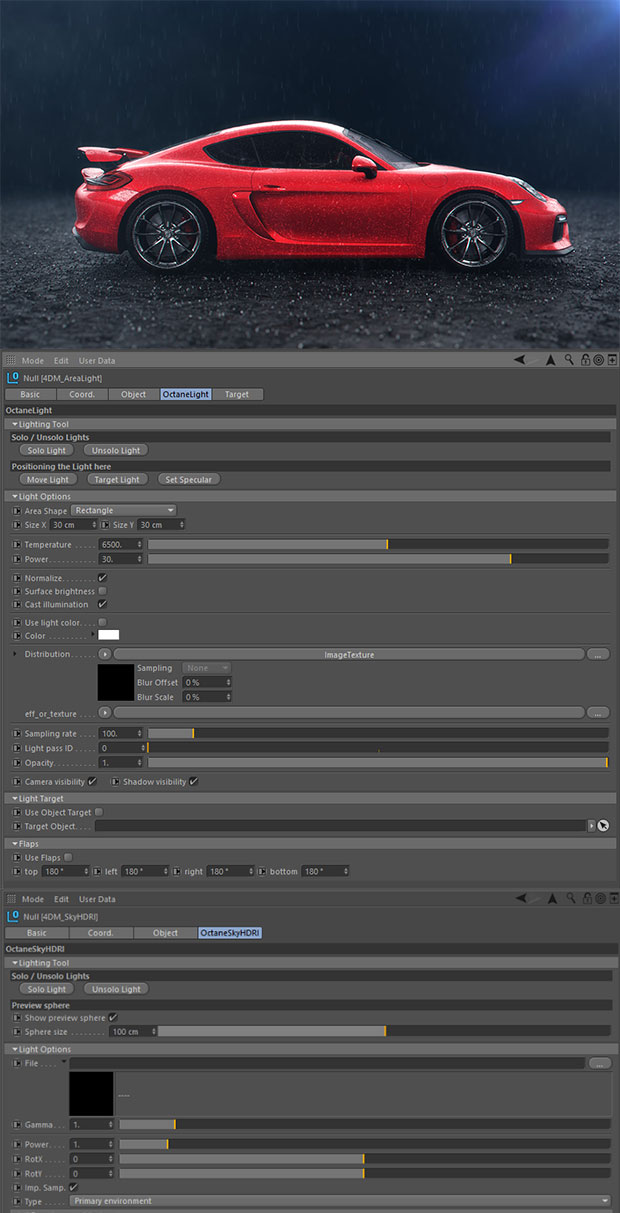The height and width of the screenshot is (1213, 620).
Task: Click the ImageTexture distribution button
Action: pyautogui.click(x=349, y=654)
